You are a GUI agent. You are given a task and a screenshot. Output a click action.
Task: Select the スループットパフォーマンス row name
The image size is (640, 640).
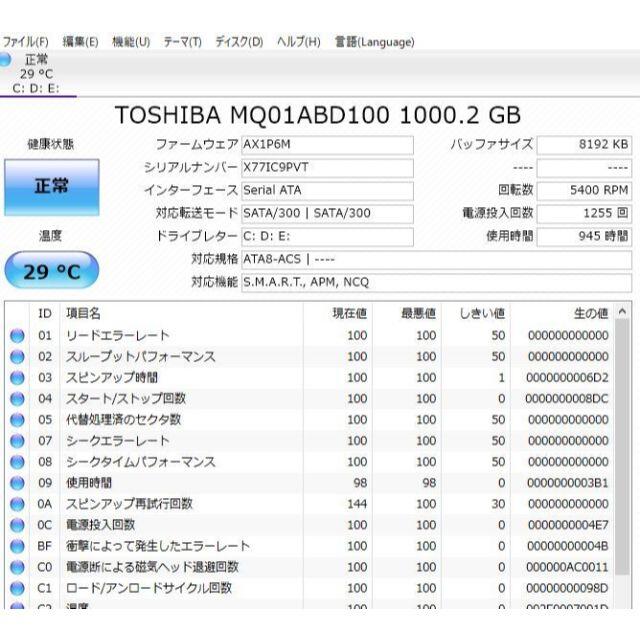[141, 357]
